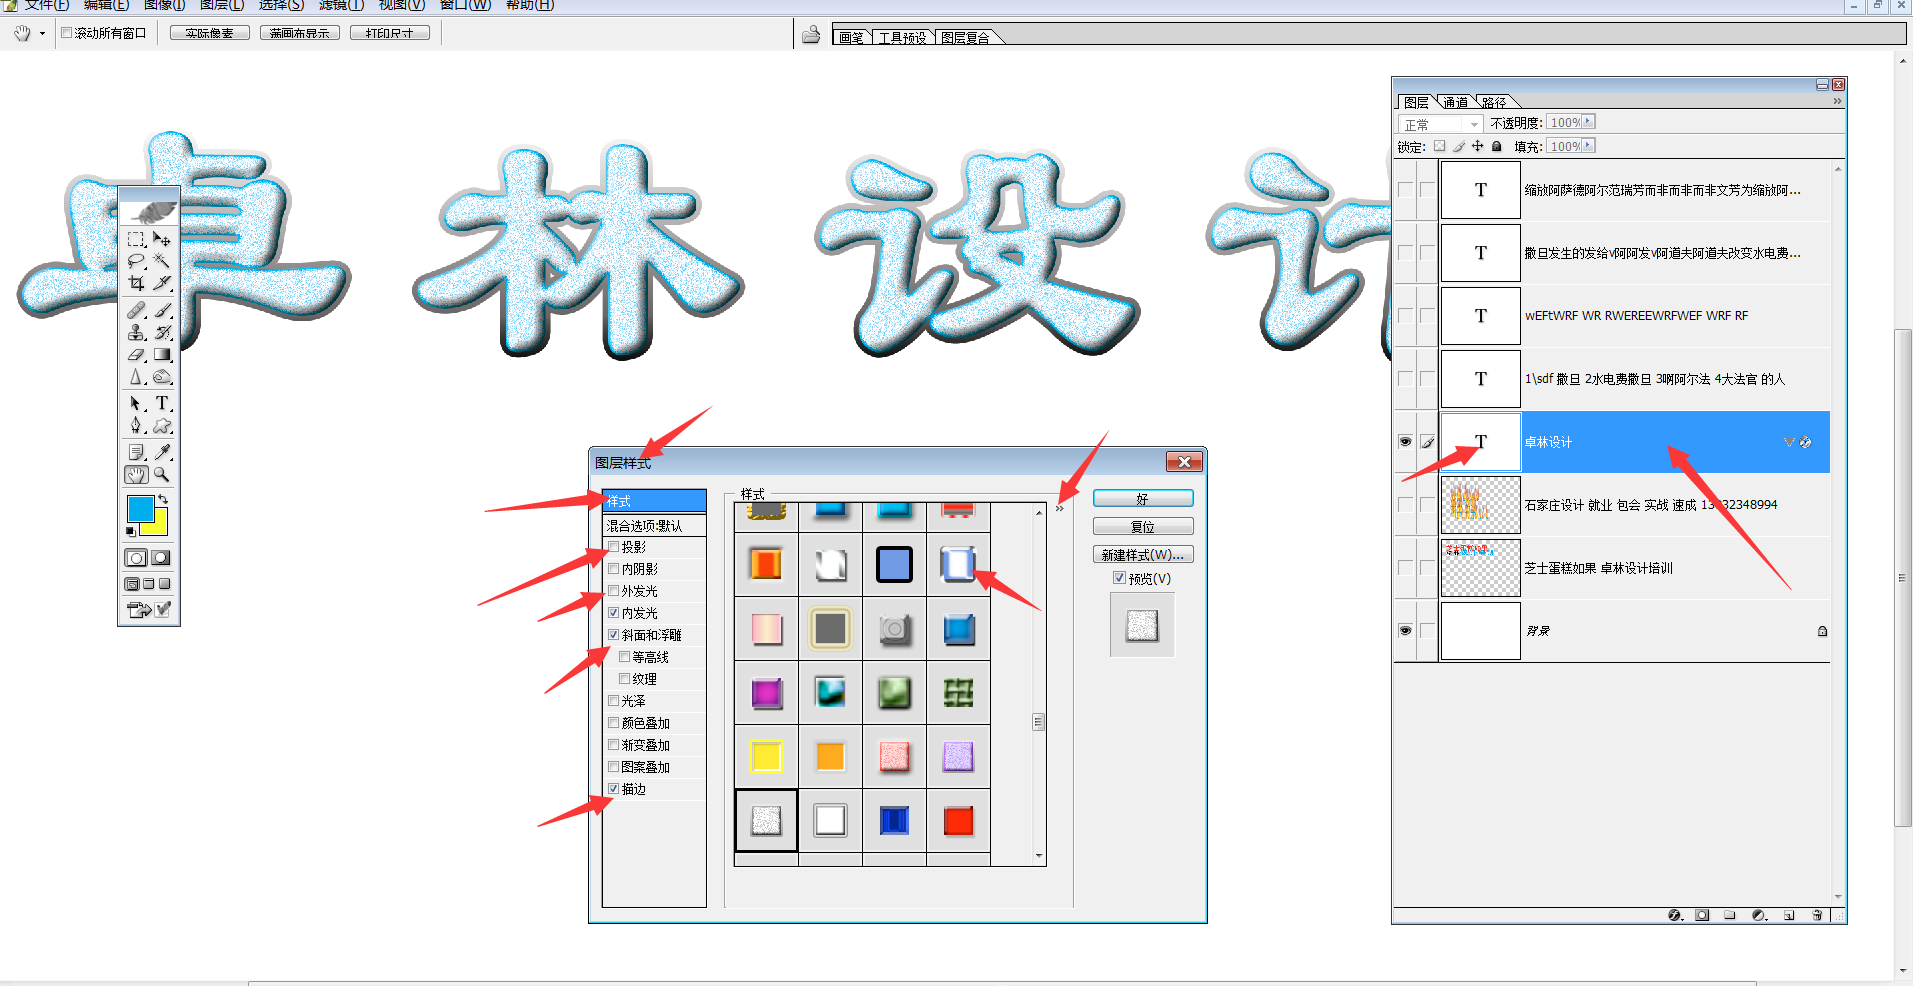Click 新建样式(W)... new style button
This screenshot has width=1913, height=986.
coord(1143,554)
